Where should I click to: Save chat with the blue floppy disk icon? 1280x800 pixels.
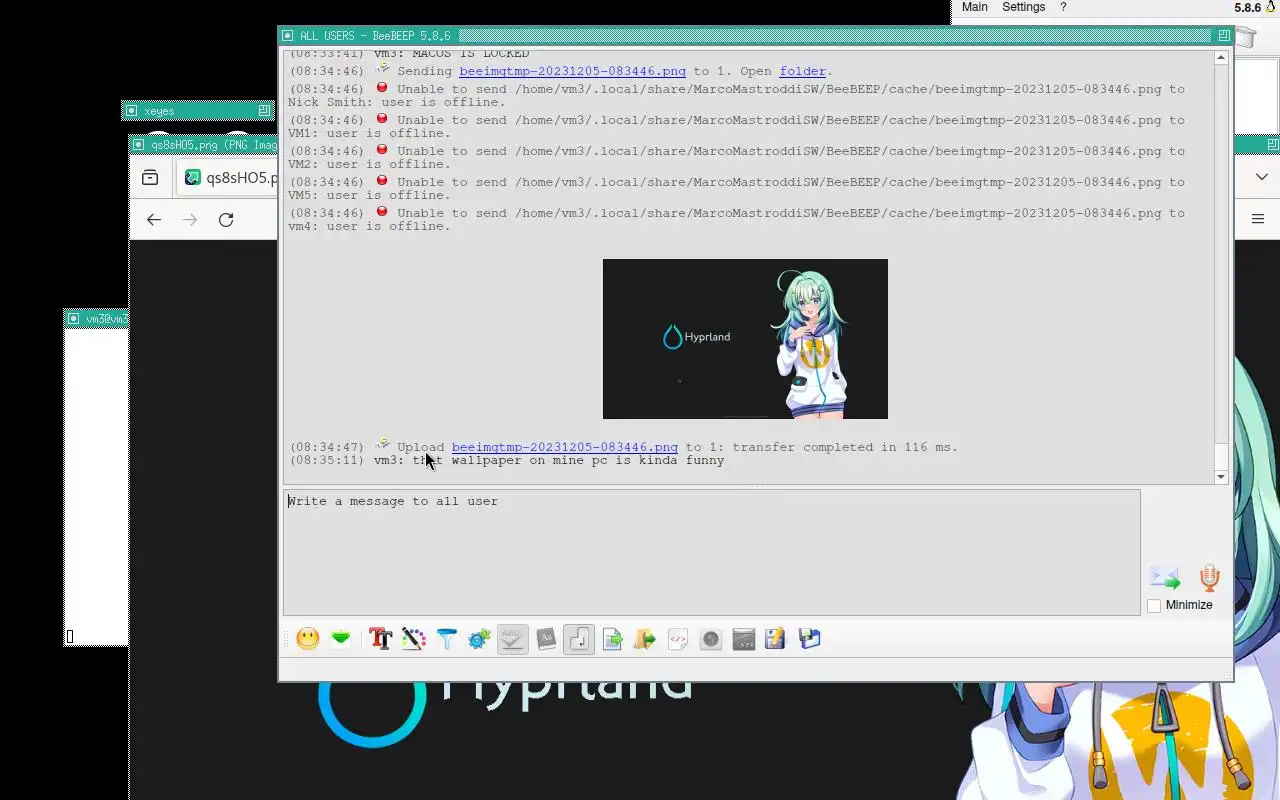click(x=809, y=639)
